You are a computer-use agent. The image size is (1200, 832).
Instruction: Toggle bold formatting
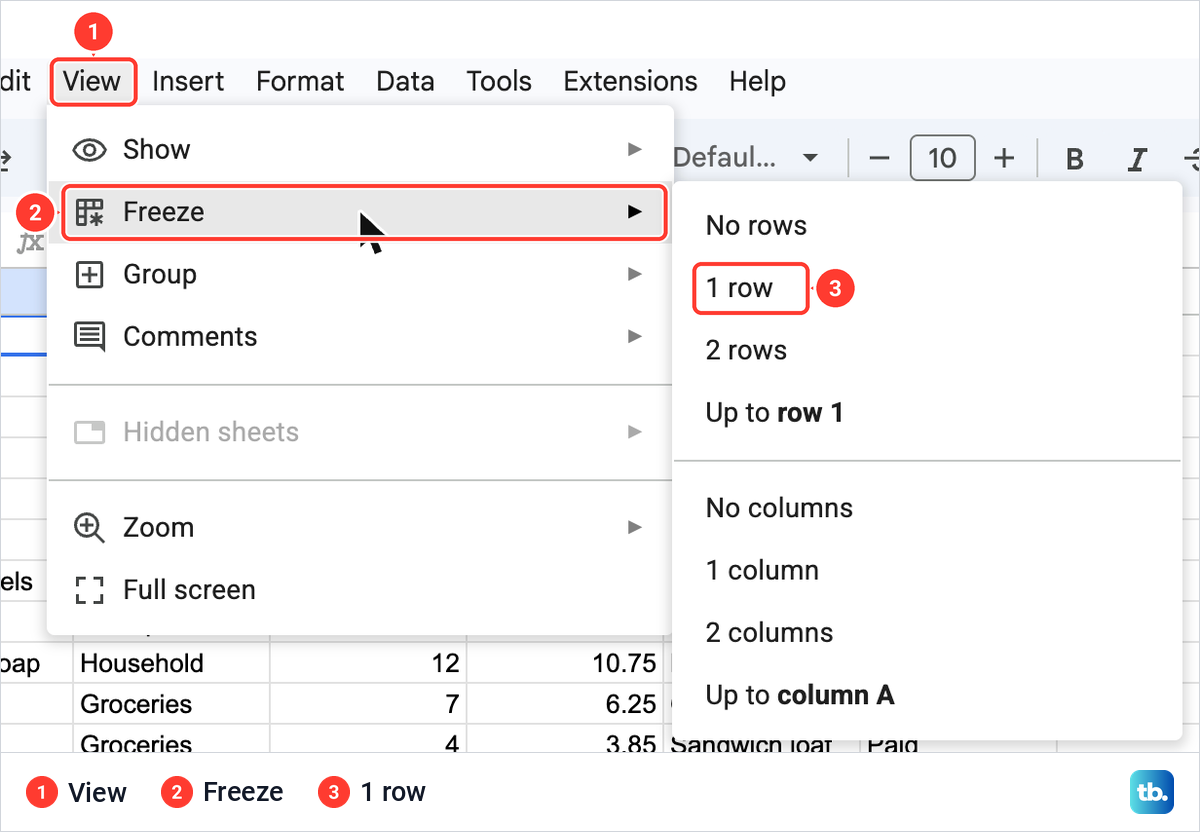point(1075,158)
